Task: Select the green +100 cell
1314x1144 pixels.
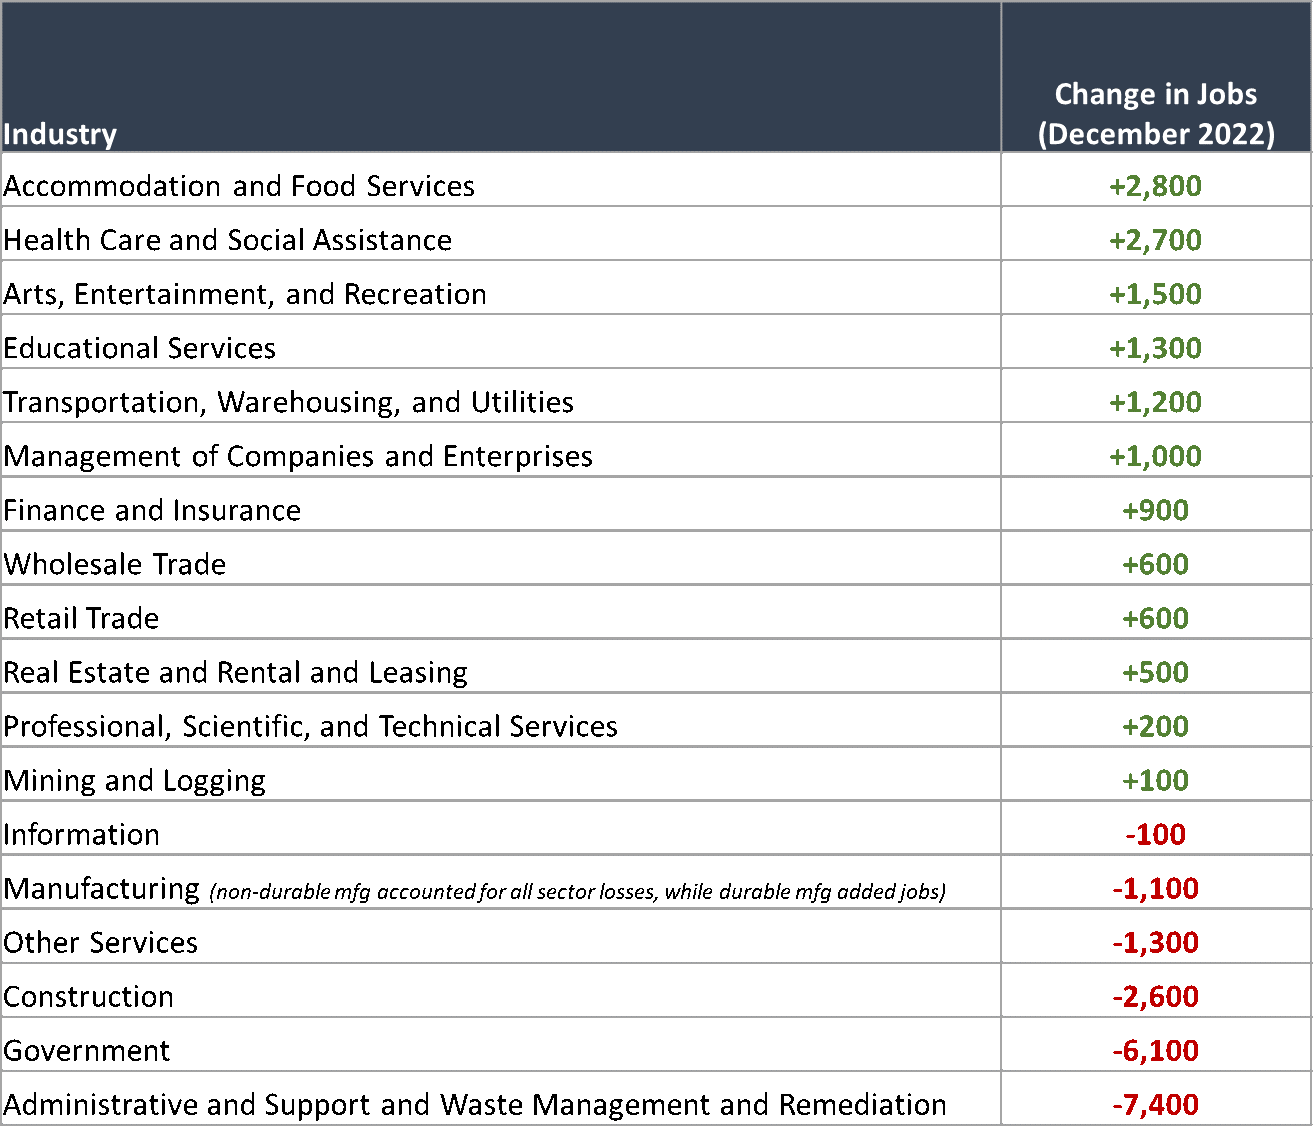Action: tap(1156, 780)
